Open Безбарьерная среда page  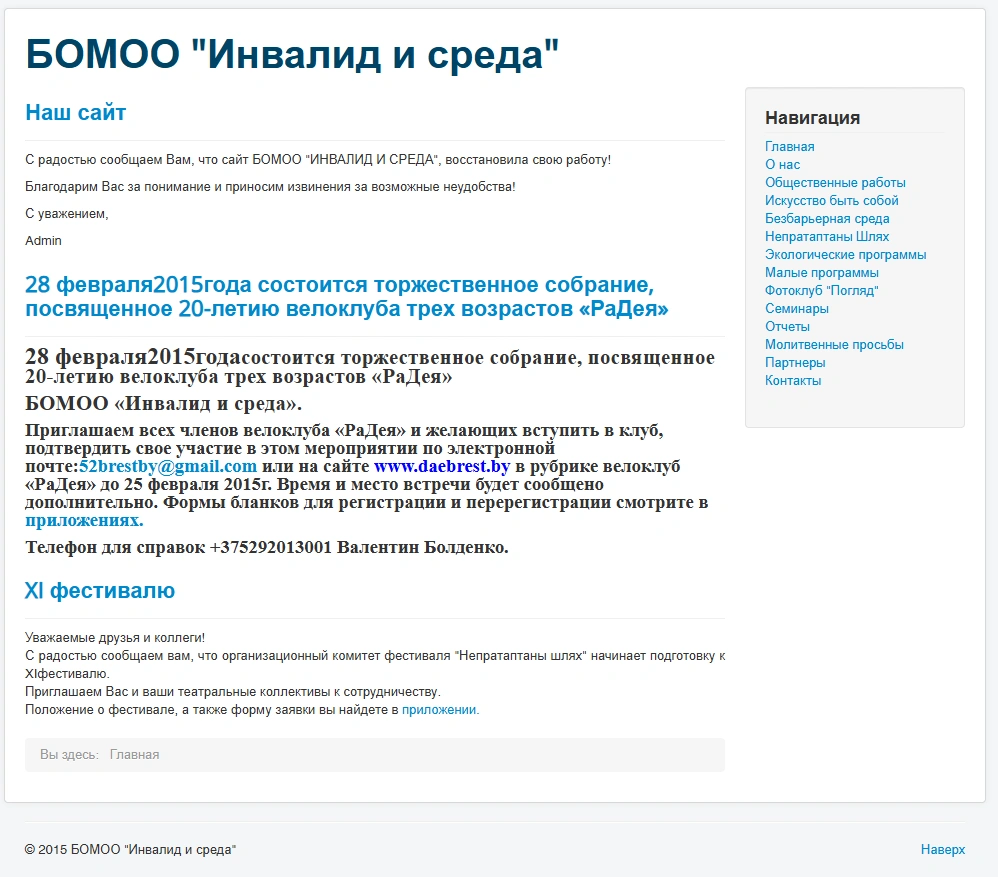point(827,218)
